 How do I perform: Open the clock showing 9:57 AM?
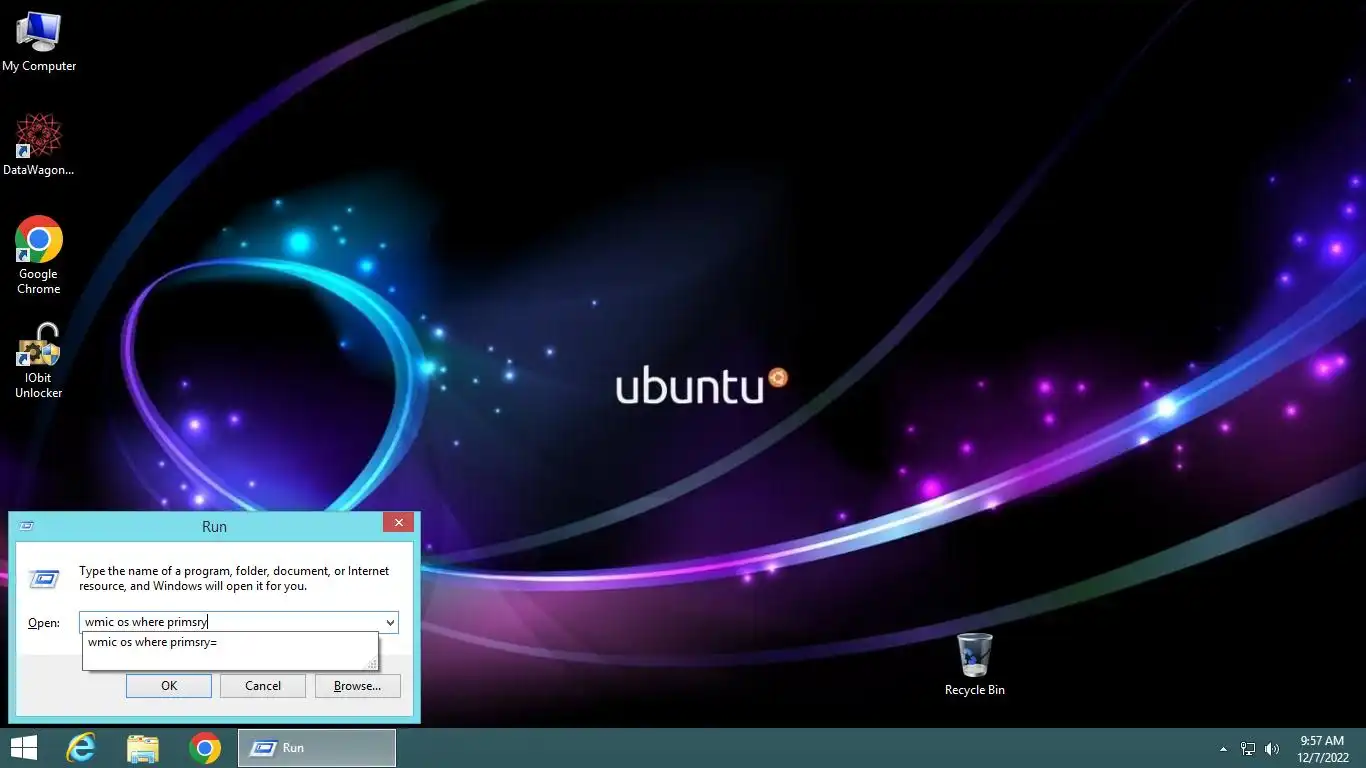pyautogui.click(x=1321, y=741)
